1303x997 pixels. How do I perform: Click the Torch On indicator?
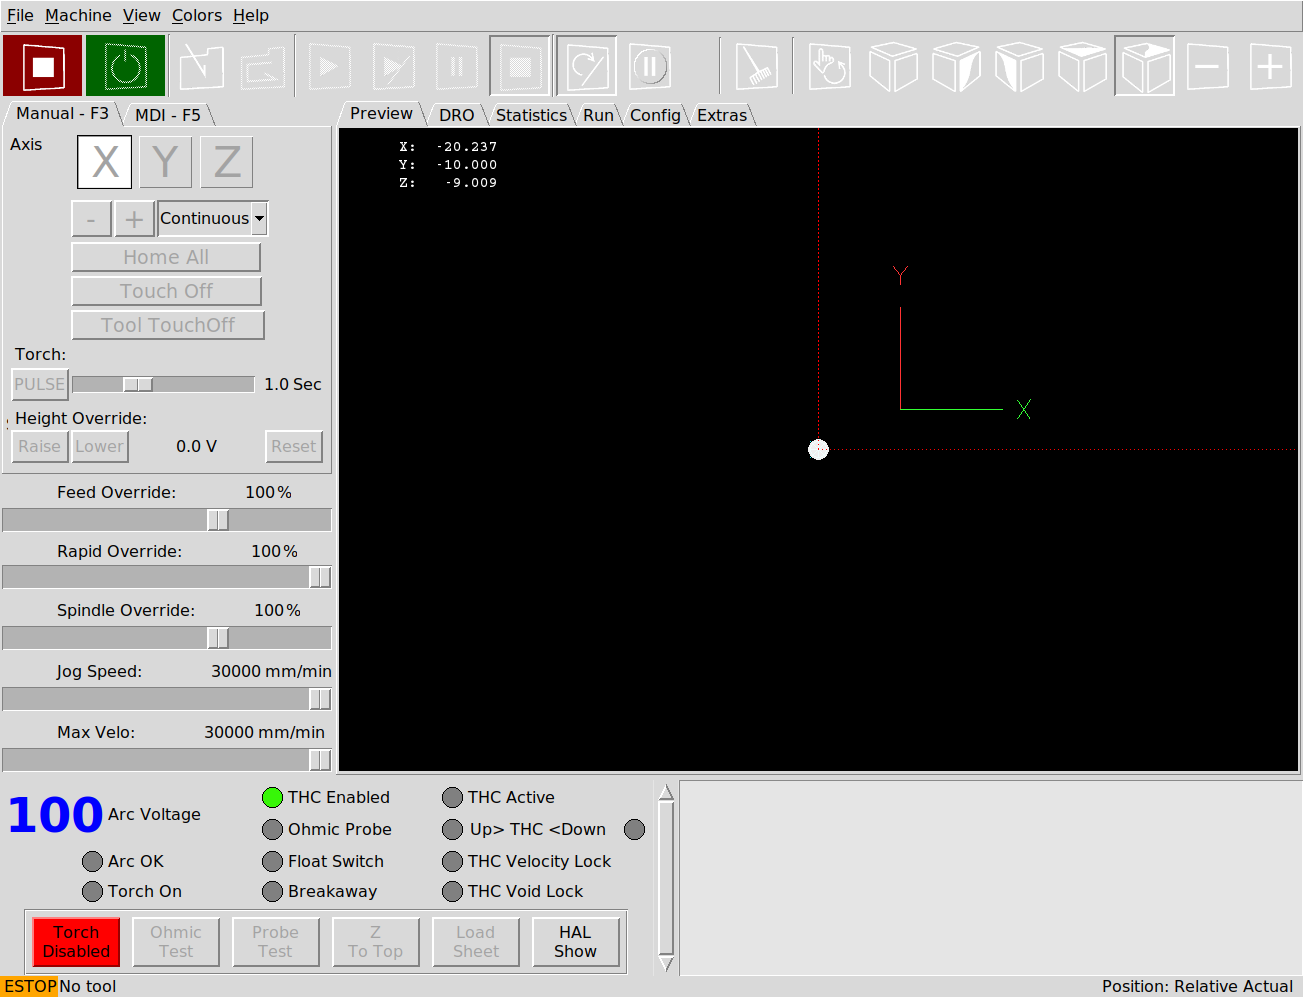(x=92, y=891)
